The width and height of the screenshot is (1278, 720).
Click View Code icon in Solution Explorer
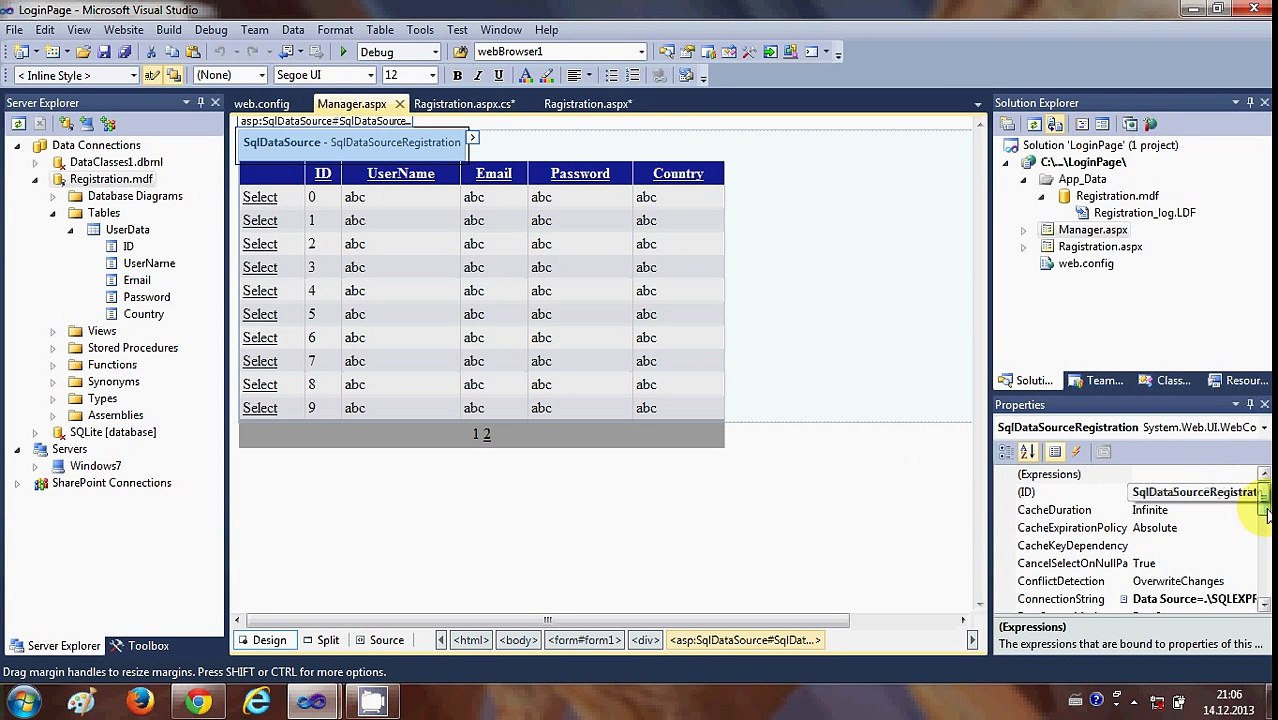coord(1081,125)
